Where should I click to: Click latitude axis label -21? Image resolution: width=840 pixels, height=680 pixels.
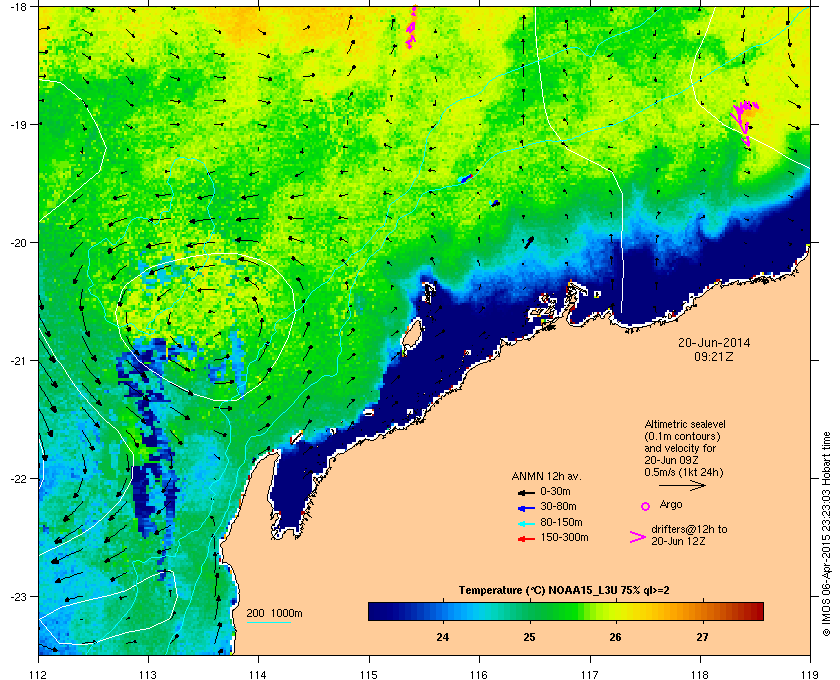pos(18,361)
